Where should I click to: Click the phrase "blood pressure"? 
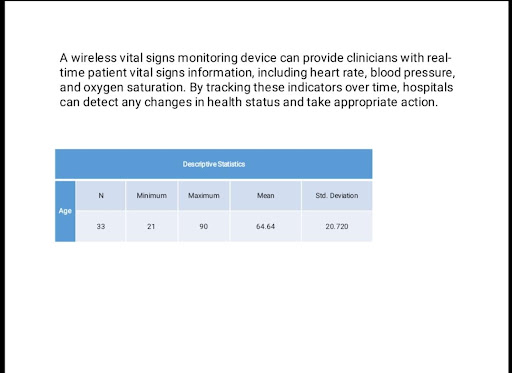[x=413, y=73]
